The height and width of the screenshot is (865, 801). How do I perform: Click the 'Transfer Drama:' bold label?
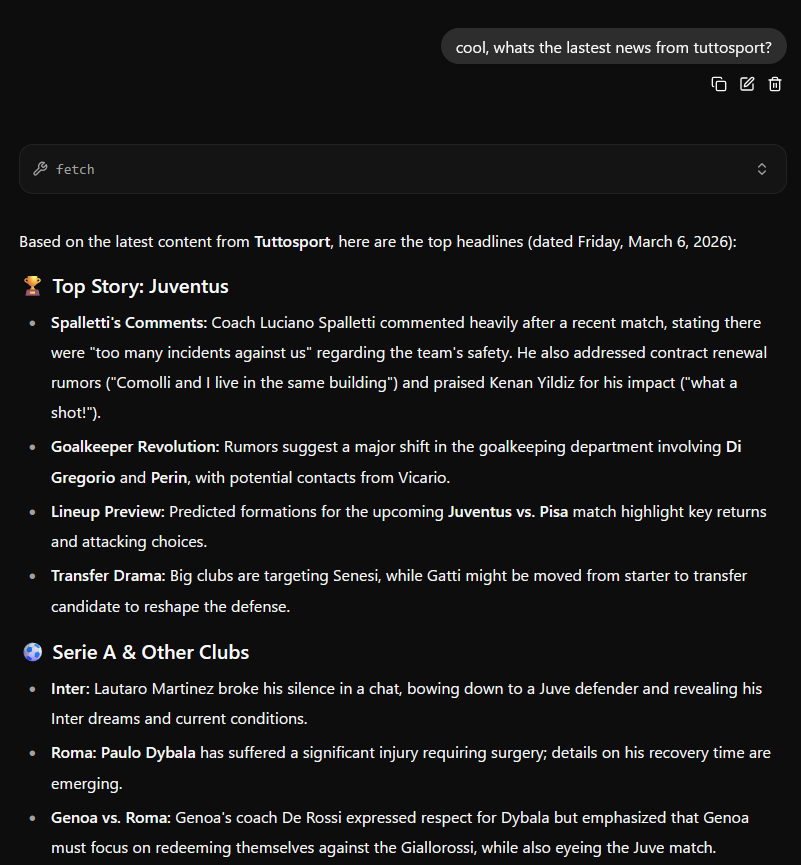108,576
